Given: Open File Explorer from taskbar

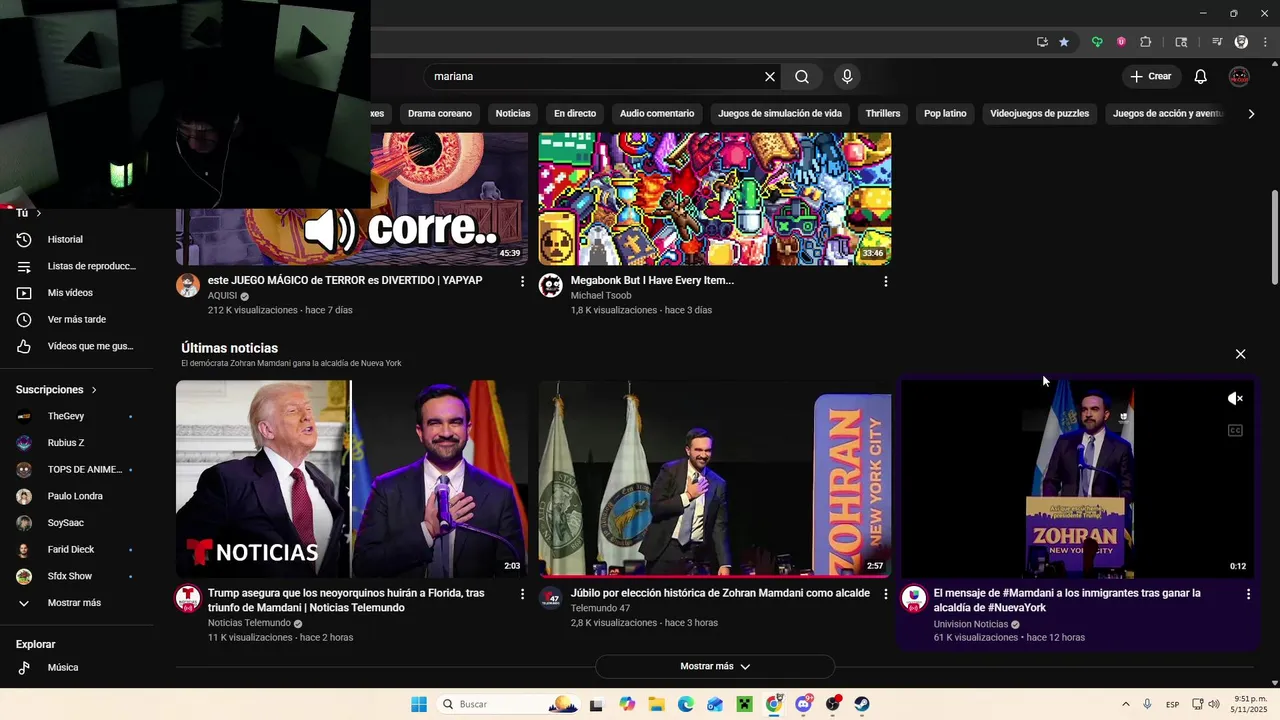Looking at the screenshot, I should [x=656, y=704].
